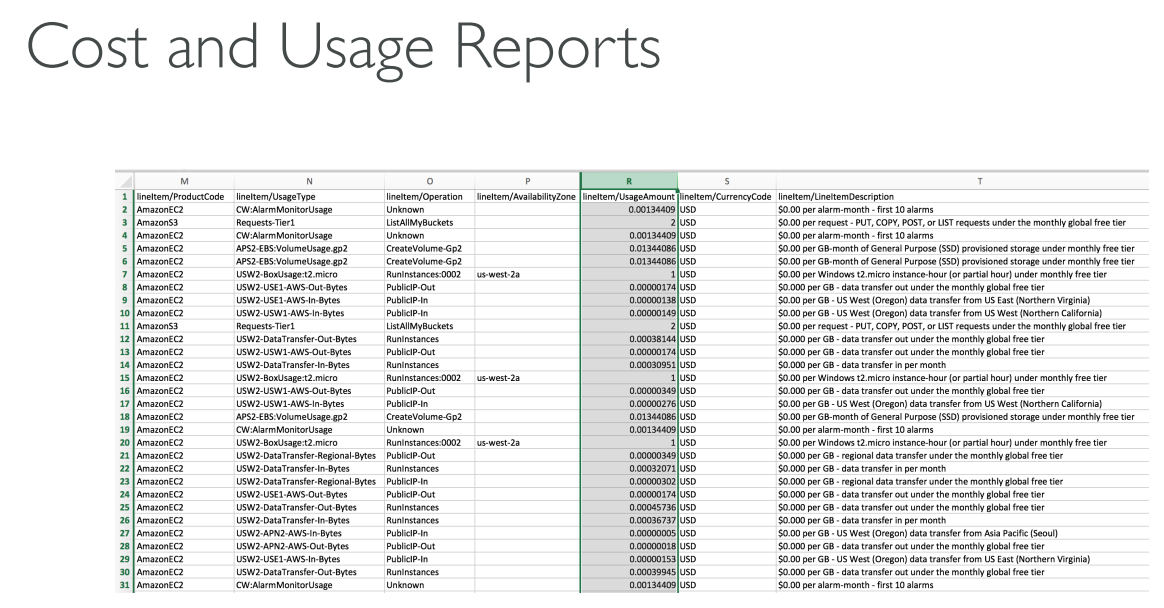Click the column O header
The width and height of the screenshot is (1164, 608).
pyautogui.click(x=428, y=180)
